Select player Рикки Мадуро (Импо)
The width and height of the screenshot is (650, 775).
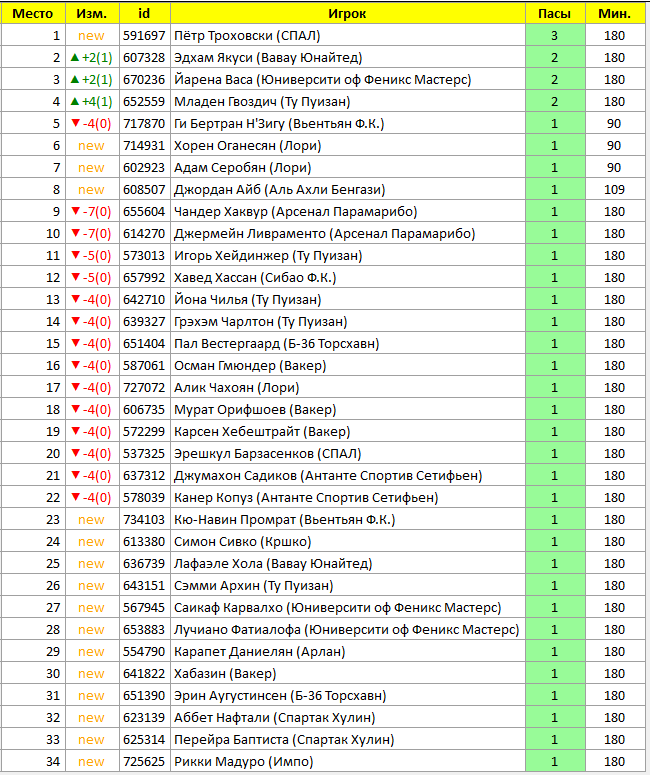click(244, 762)
